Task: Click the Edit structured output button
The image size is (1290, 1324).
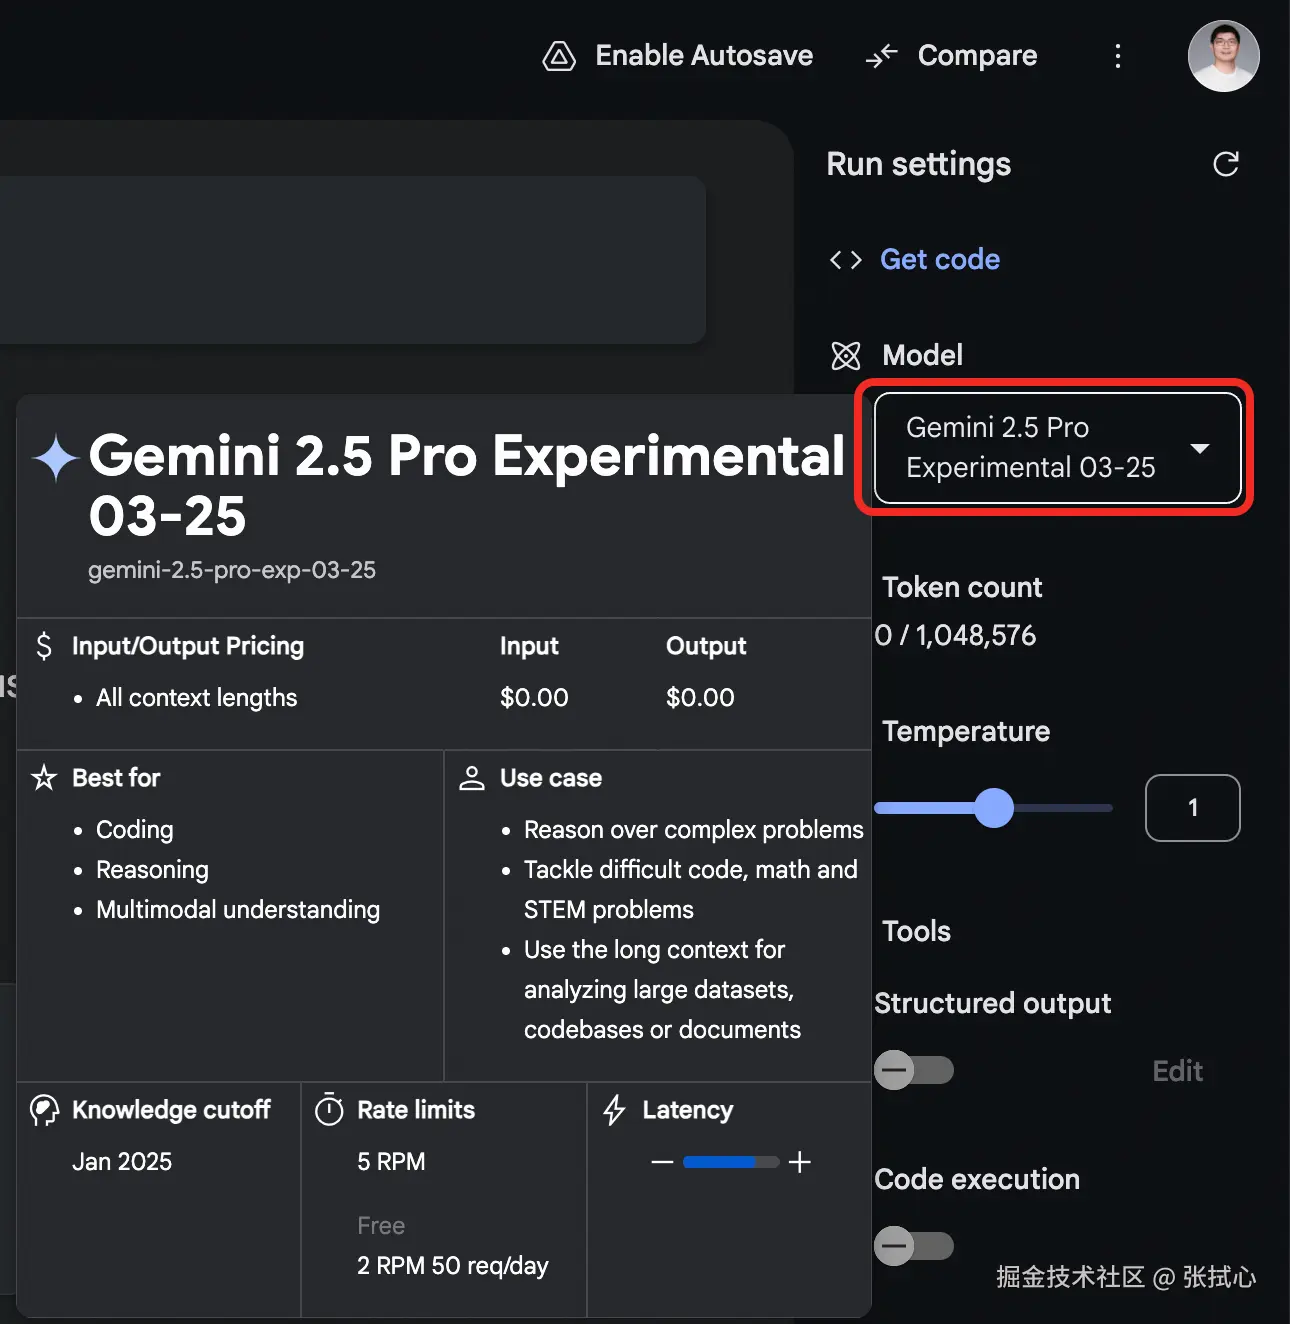Action: click(1177, 1071)
